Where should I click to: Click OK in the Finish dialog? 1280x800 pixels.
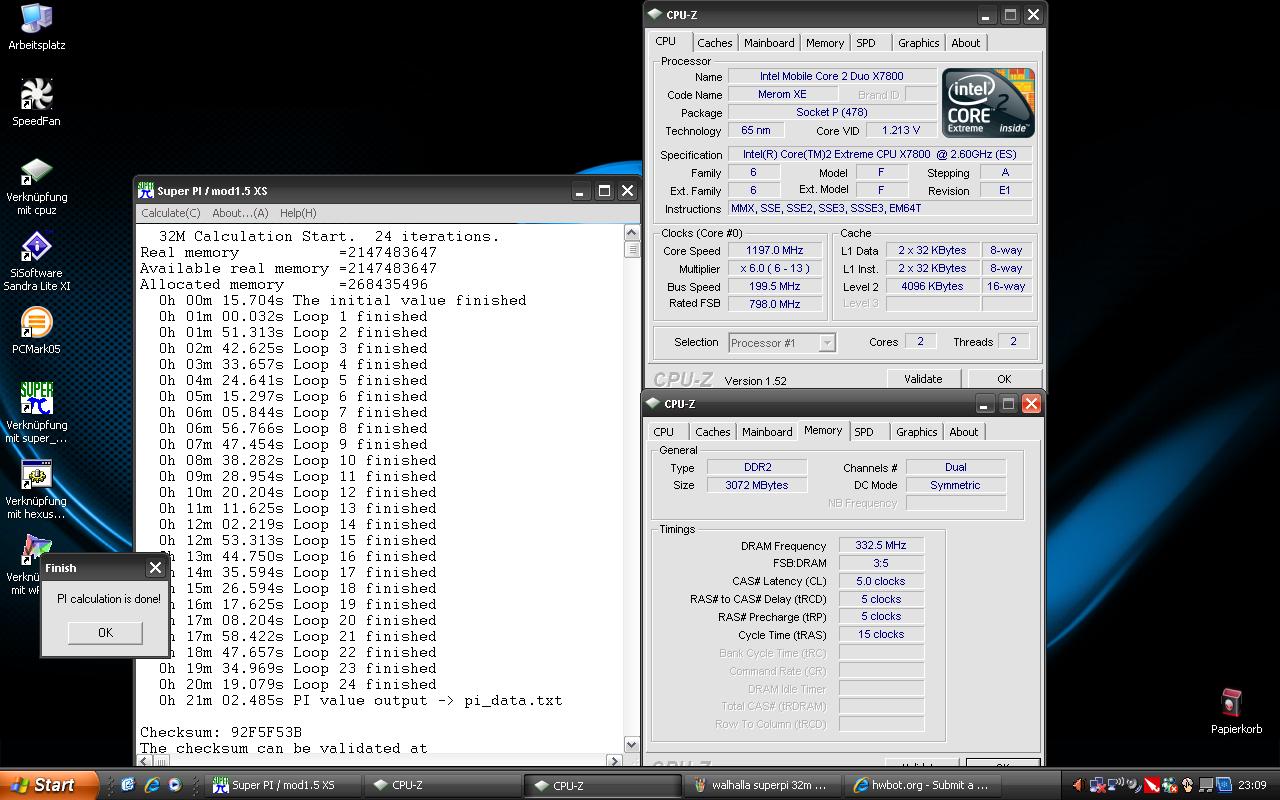[105, 632]
